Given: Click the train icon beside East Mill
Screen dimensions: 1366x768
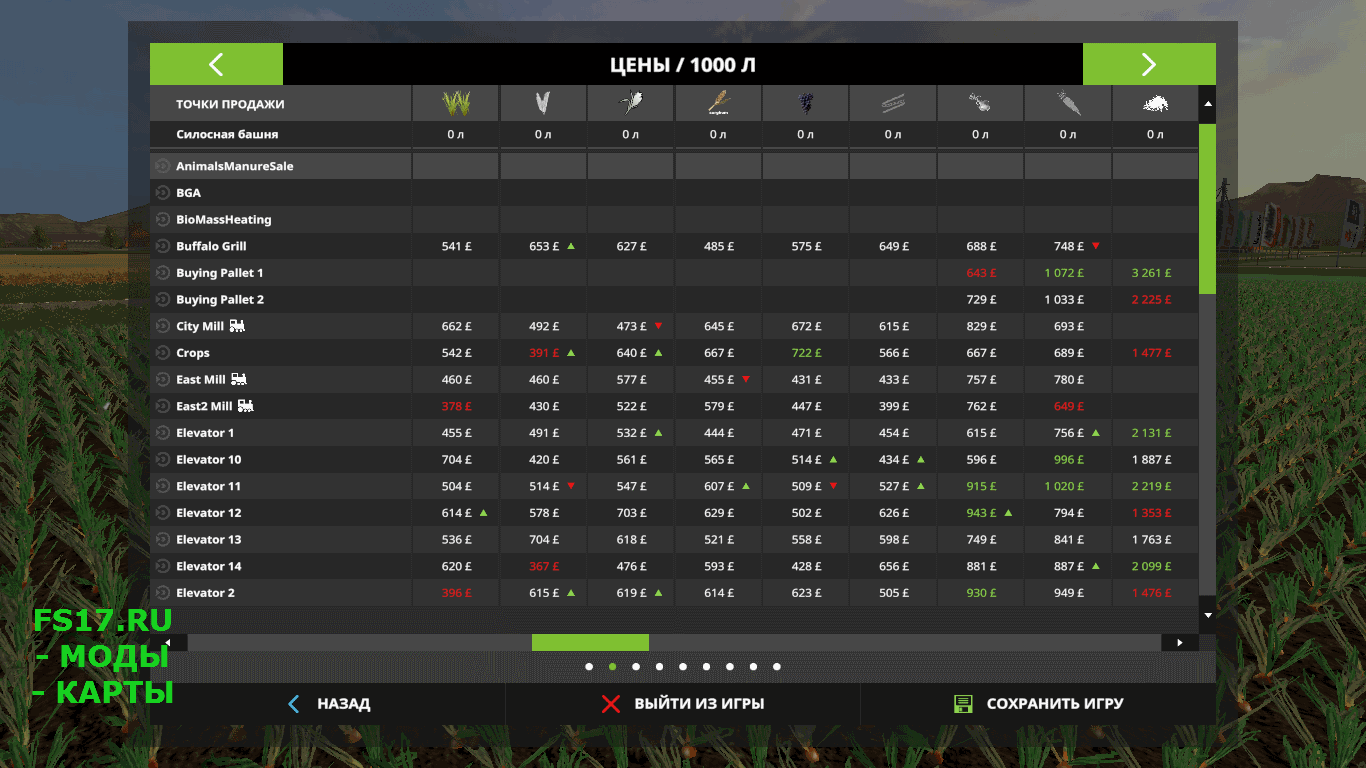Looking at the screenshot, I should 239,379.
